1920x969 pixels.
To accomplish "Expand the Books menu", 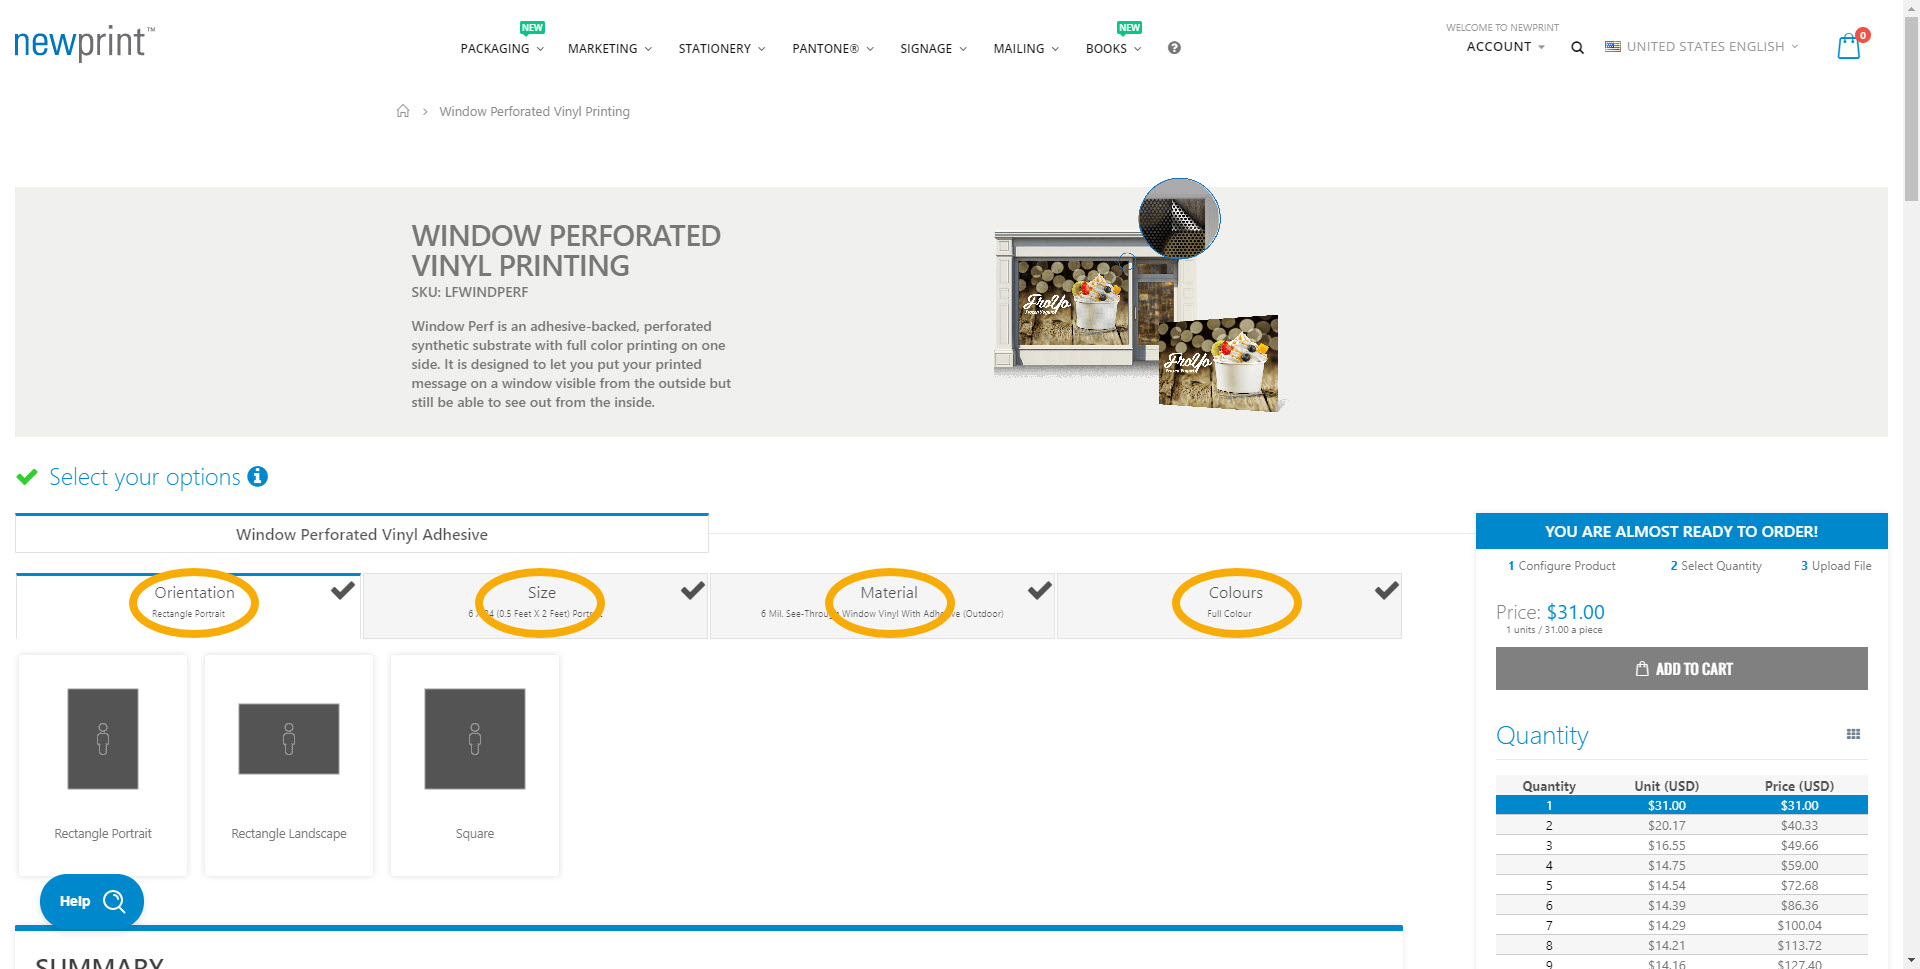I will (x=1113, y=48).
